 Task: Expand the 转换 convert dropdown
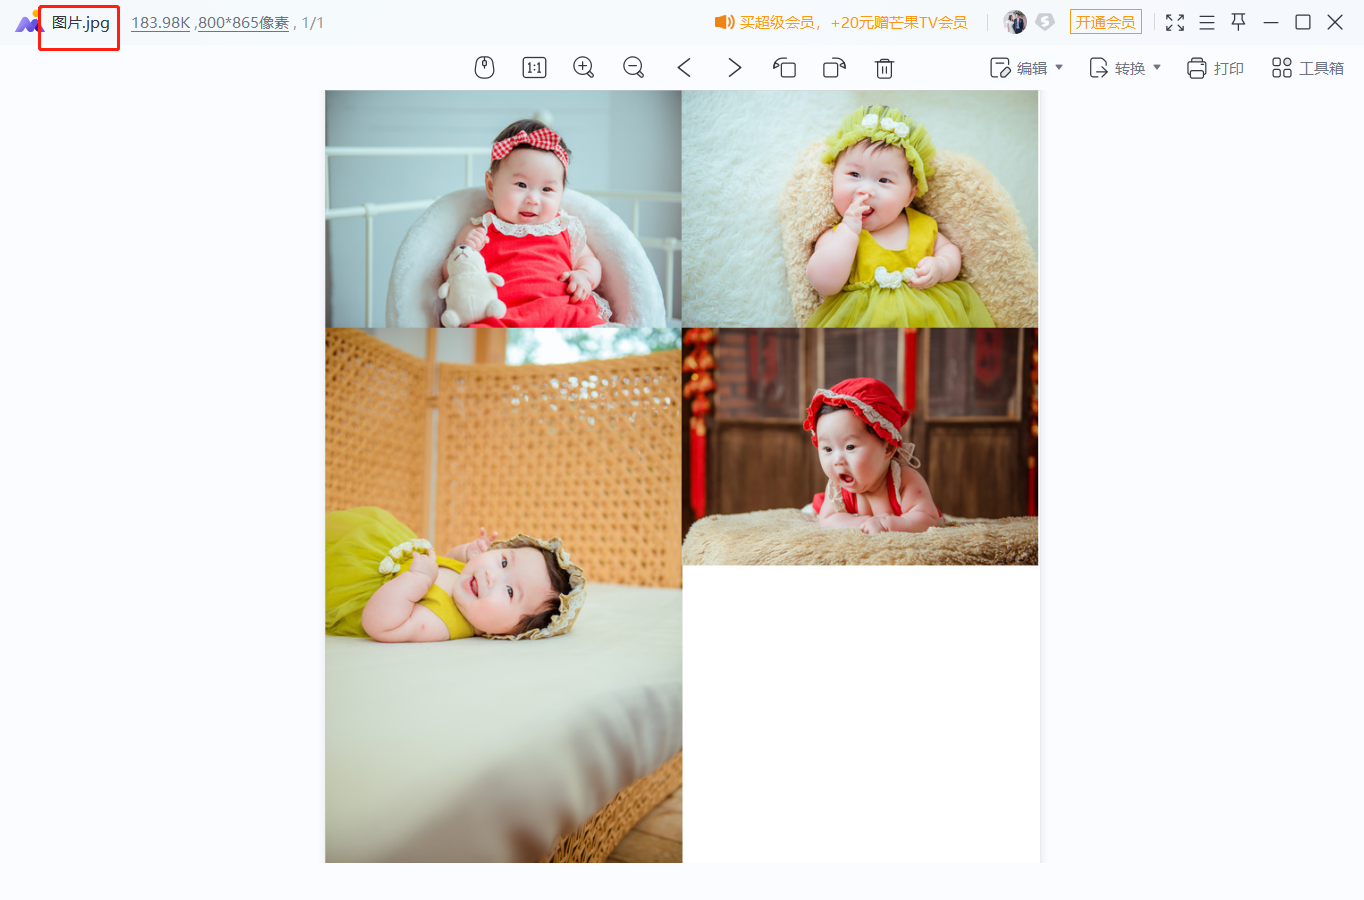pos(1125,68)
